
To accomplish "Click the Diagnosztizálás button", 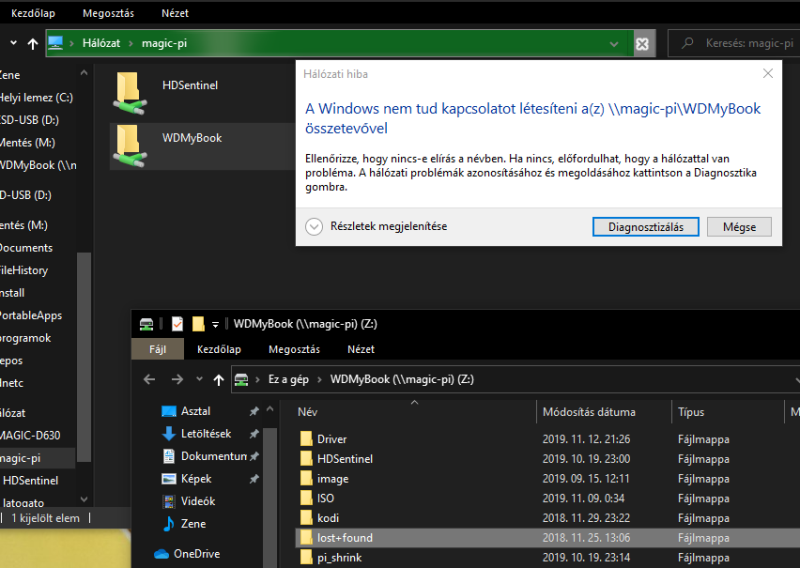I will (646, 227).
